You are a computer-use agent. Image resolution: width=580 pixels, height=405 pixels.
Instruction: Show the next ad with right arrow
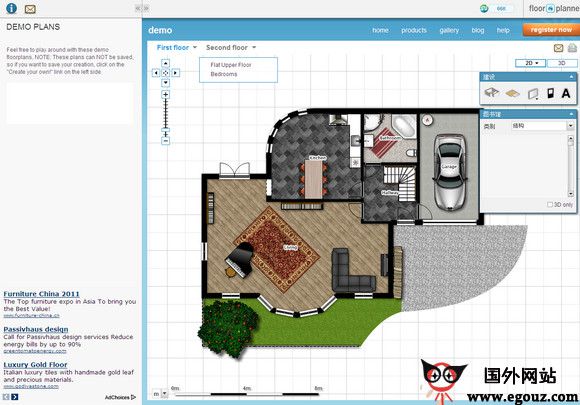tap(14, 397)
